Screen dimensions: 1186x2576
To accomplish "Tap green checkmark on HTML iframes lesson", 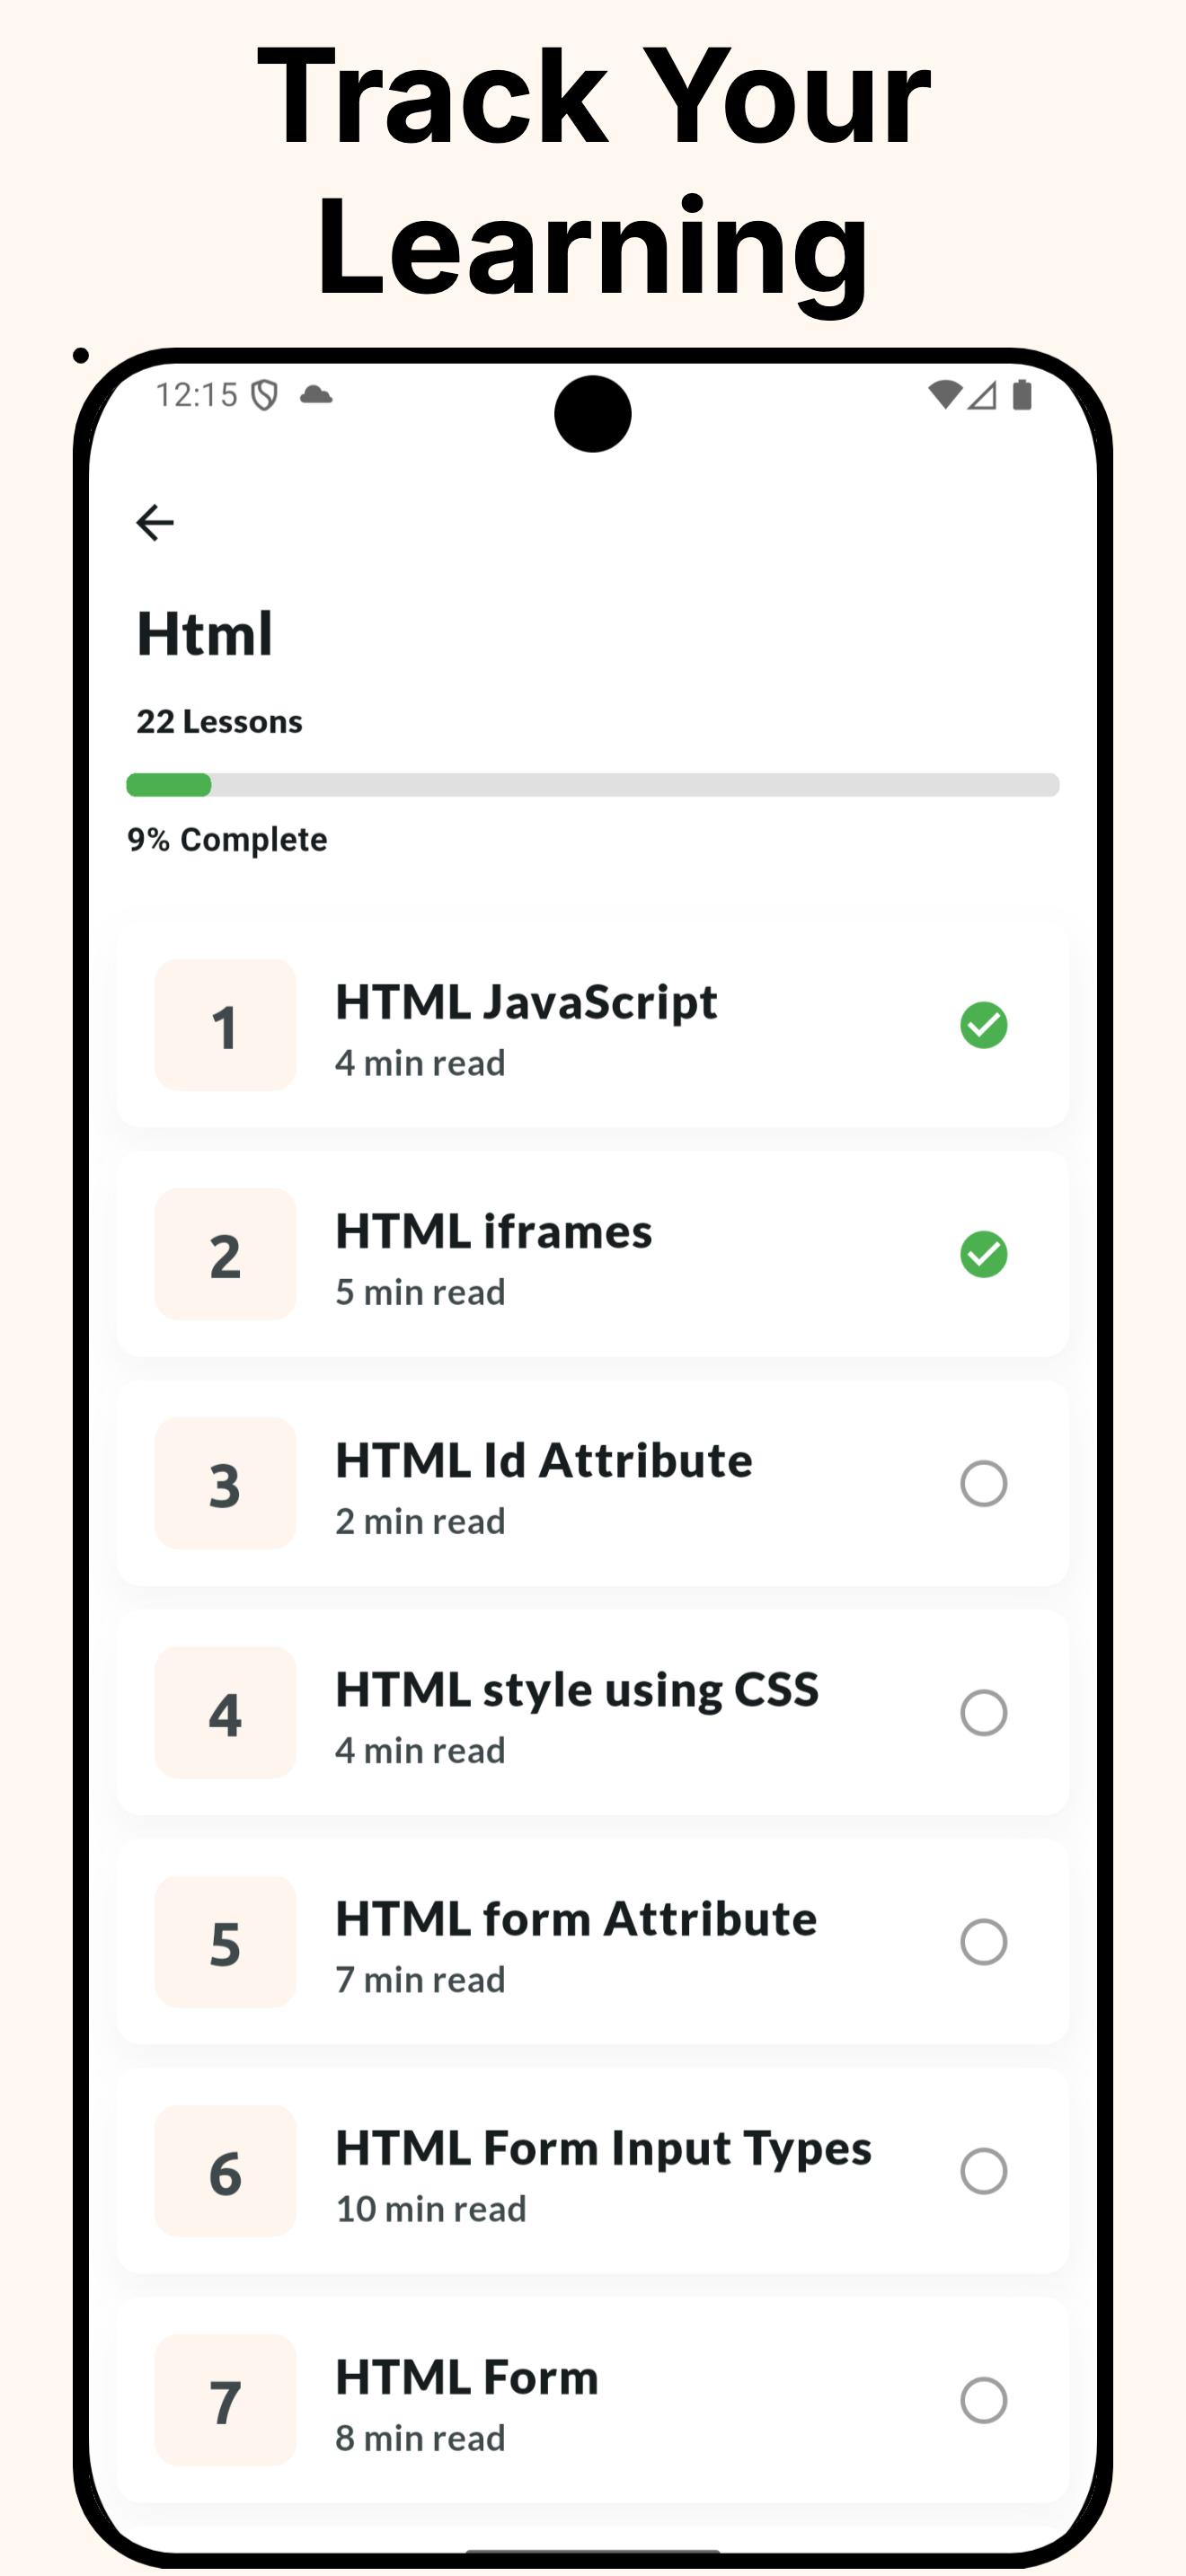I will (x=983, y=1254).
